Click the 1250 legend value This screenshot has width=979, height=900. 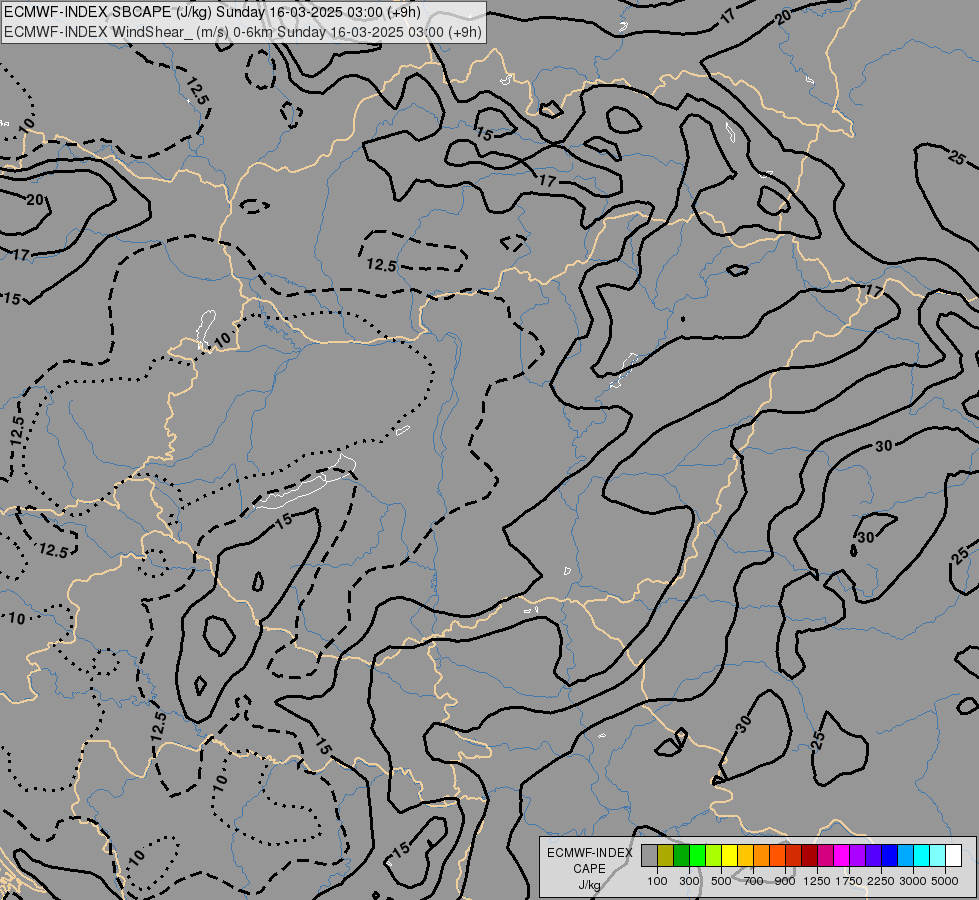[x=817, y=881]
